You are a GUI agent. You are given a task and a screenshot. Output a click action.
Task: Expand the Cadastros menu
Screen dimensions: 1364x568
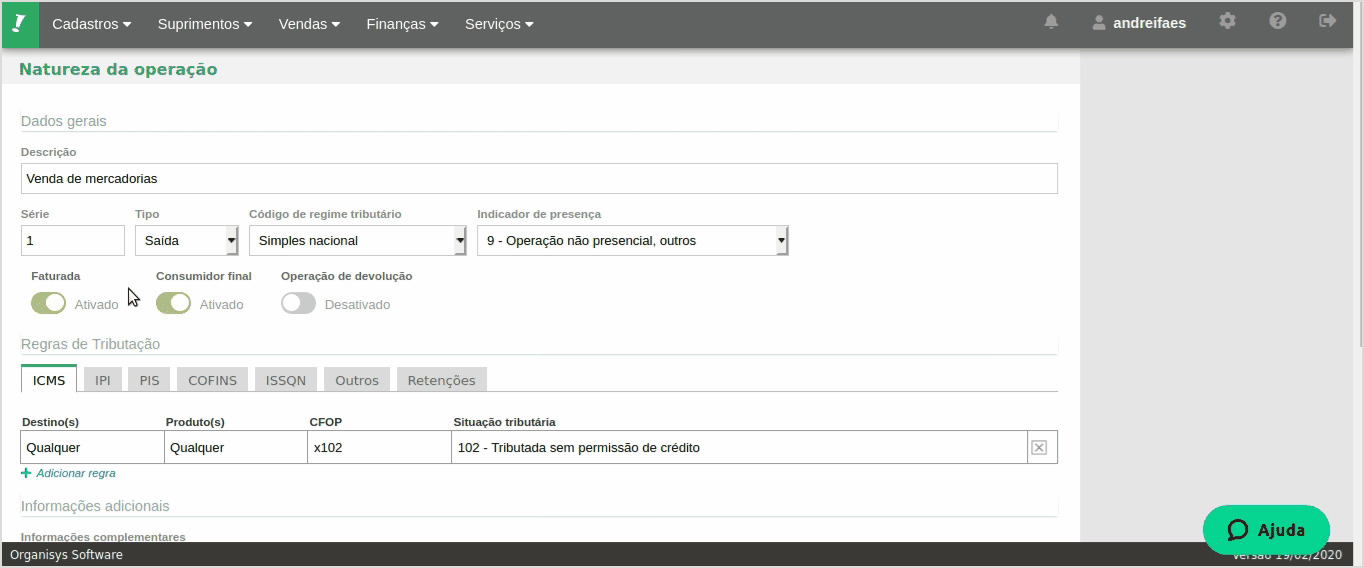[x=92, y=24]
